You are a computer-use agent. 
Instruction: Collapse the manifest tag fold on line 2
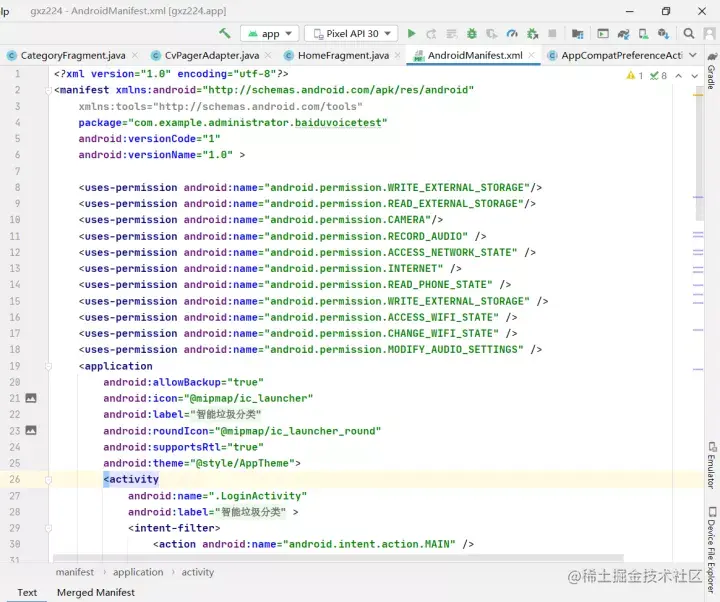point(48,90)
